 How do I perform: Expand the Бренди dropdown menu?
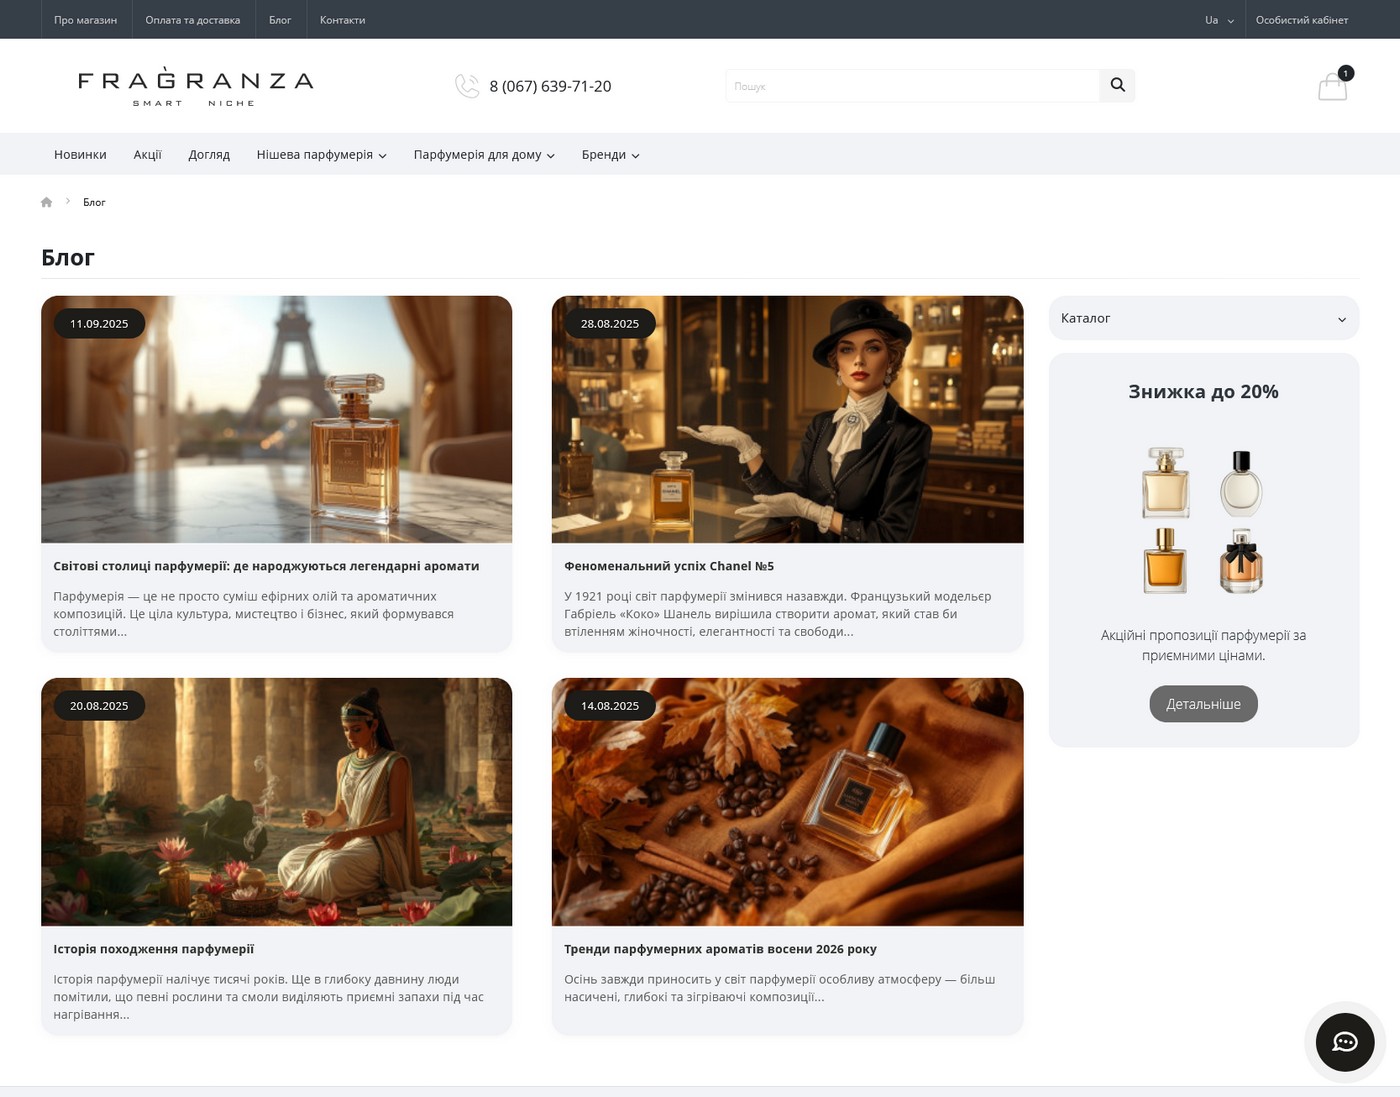[x=610, y=155]
